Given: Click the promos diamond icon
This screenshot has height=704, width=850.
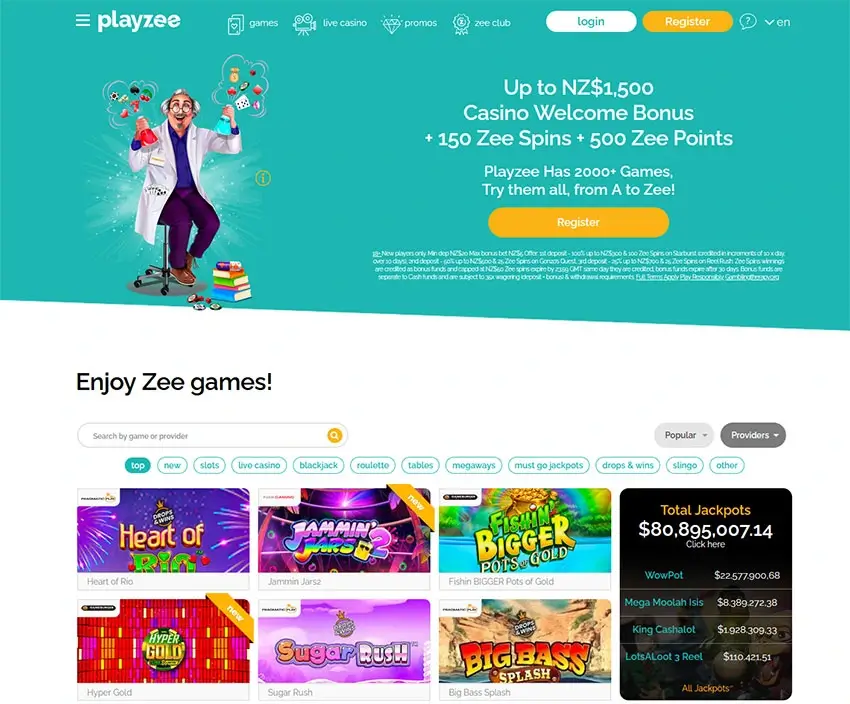Looking at the screenshot, I should [391, 24].
